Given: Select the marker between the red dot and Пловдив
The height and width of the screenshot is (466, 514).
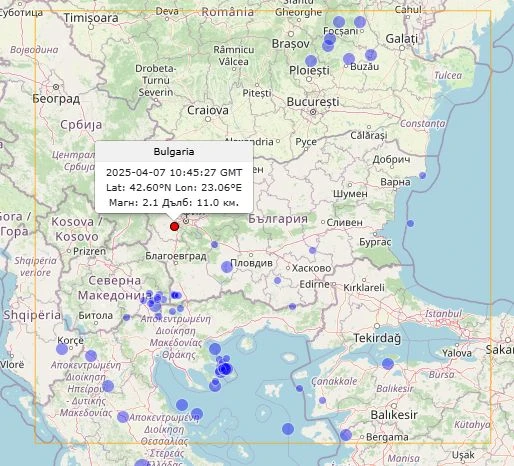Looking at the screenshot, I should [215, 245].
